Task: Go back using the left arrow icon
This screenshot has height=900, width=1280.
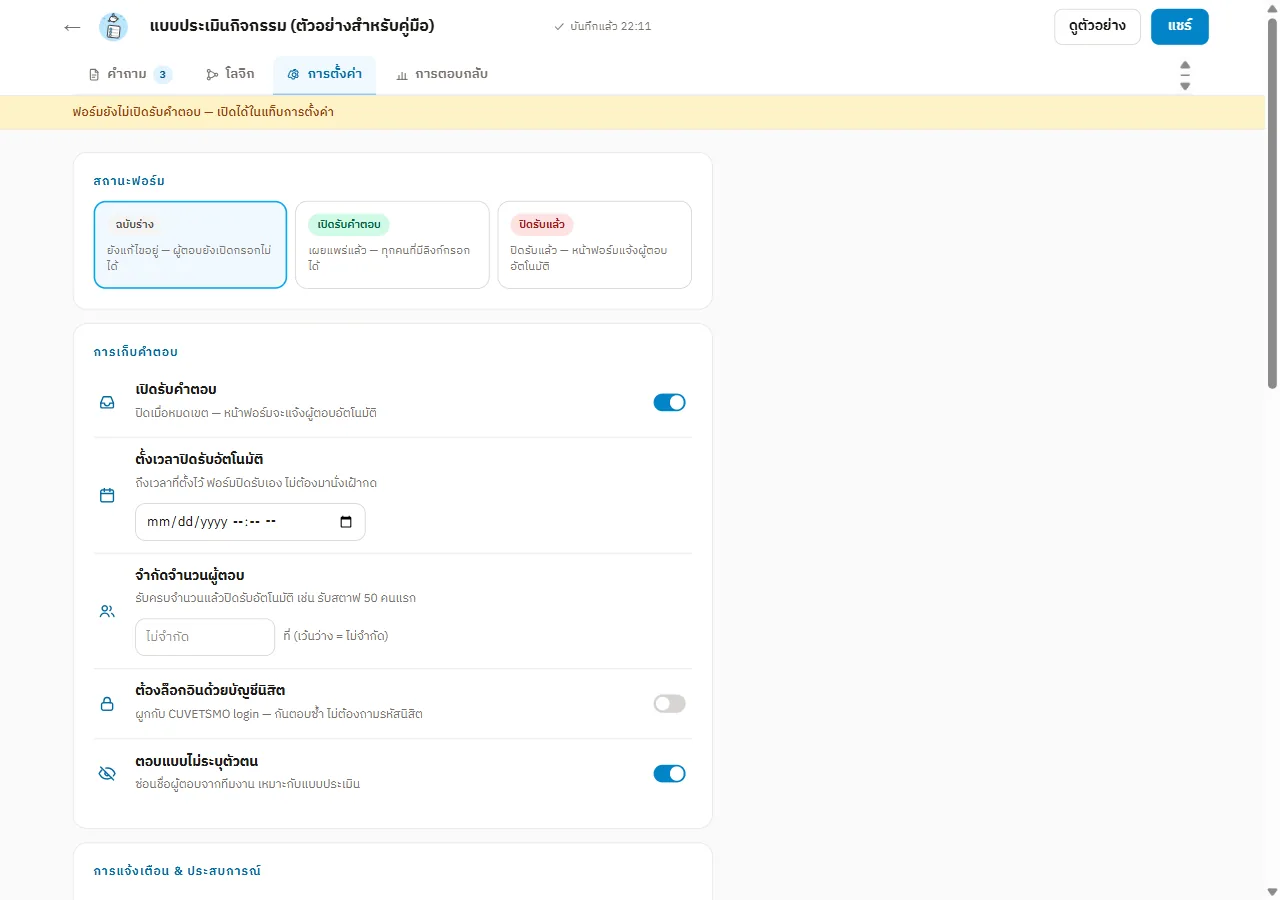Action: [72, 27]
